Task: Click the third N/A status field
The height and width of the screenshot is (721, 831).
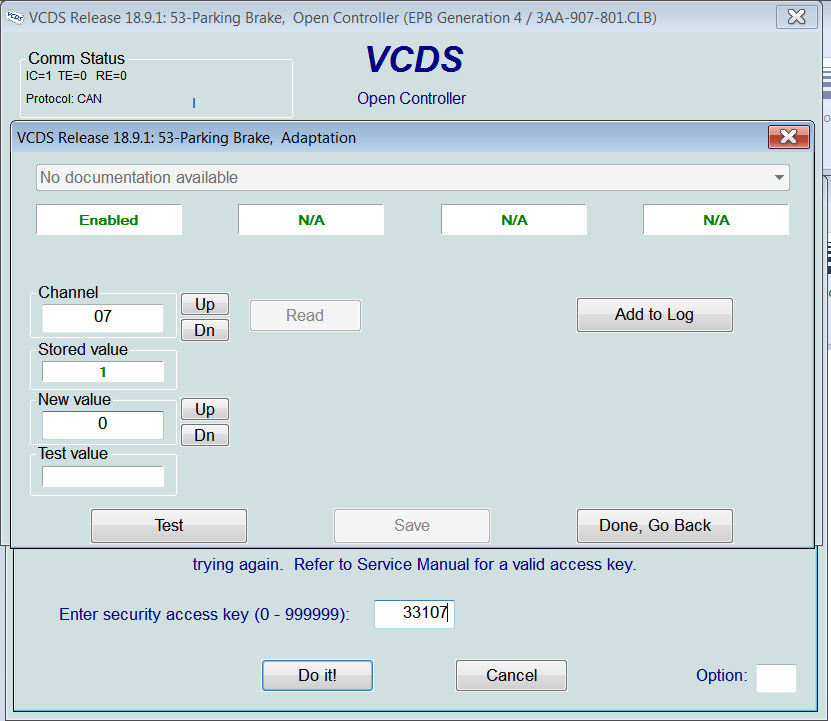Action: click(x=514, y=219)
